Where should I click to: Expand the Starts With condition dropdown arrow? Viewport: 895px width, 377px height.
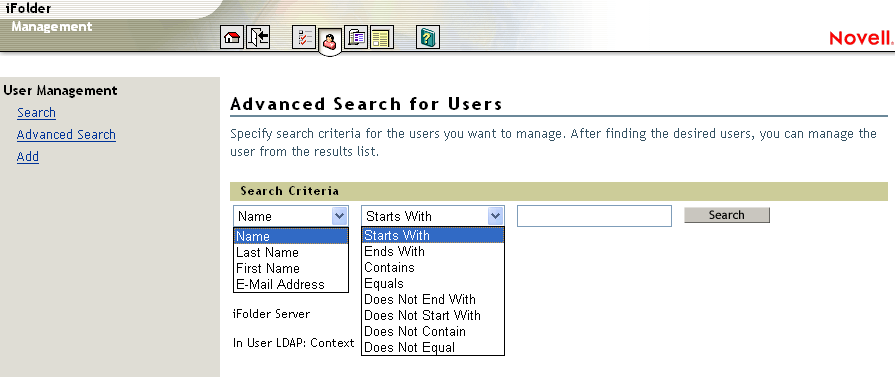click(x=495, y=216)
